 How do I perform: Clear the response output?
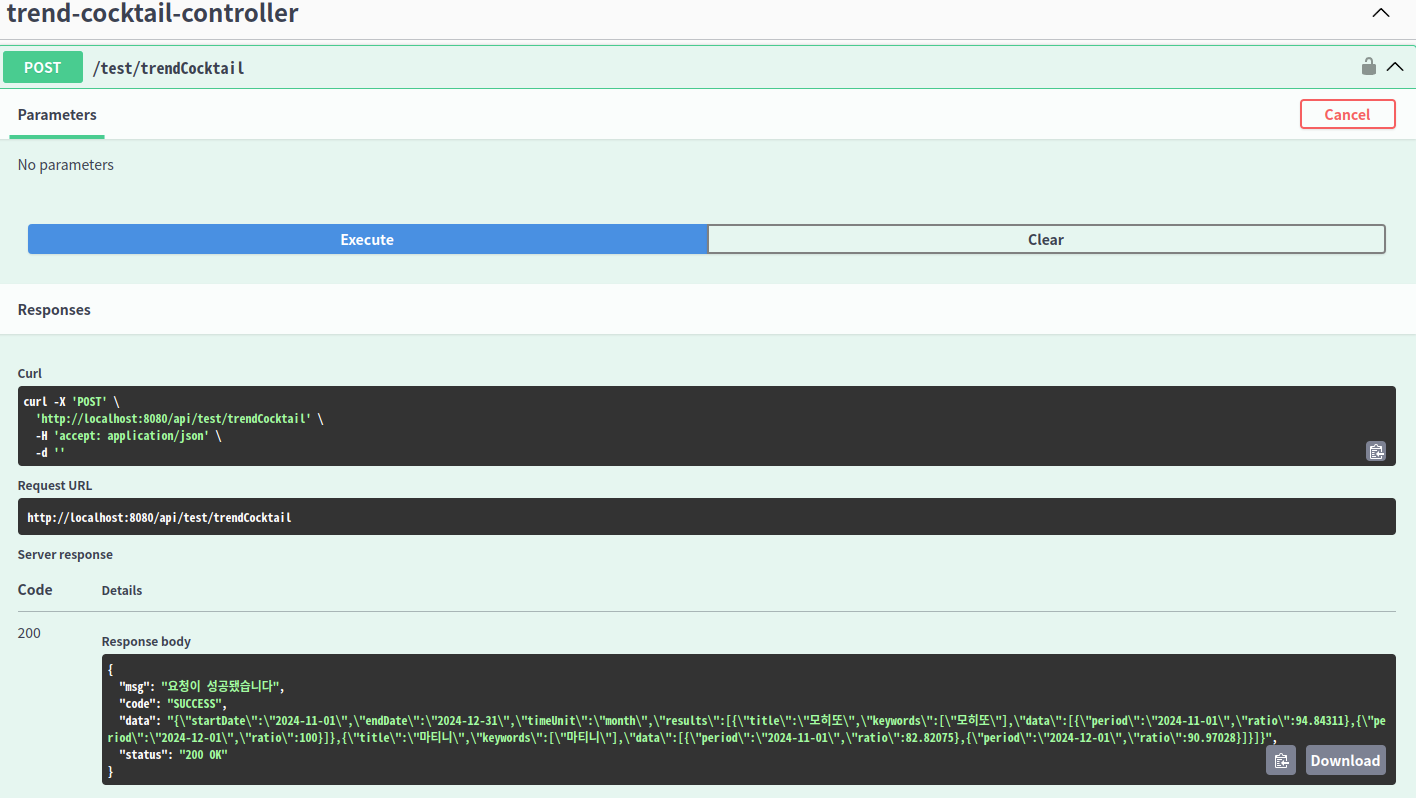1046,239
